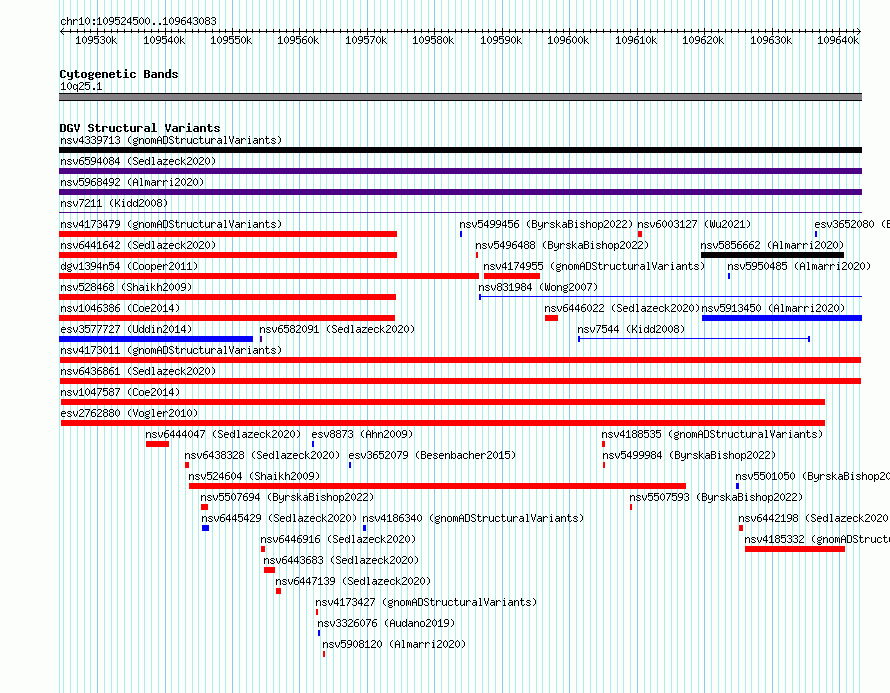
Task: Click nsv528468 (Shaikh2009) label
Action: pos(126,287)
